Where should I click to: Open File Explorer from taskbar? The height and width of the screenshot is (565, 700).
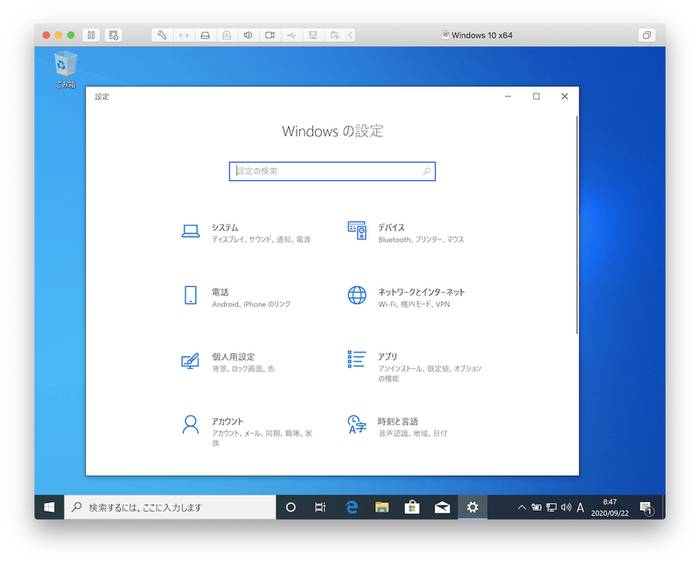pos(382,507)
